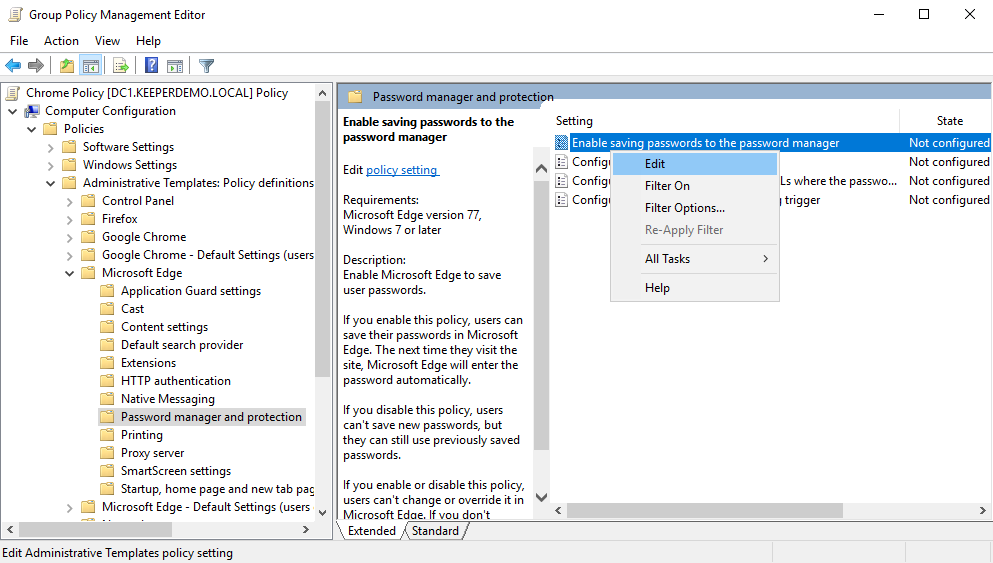Click the description pane scroll down arrow
Viewport: 993px width, 563px height.
542,497
